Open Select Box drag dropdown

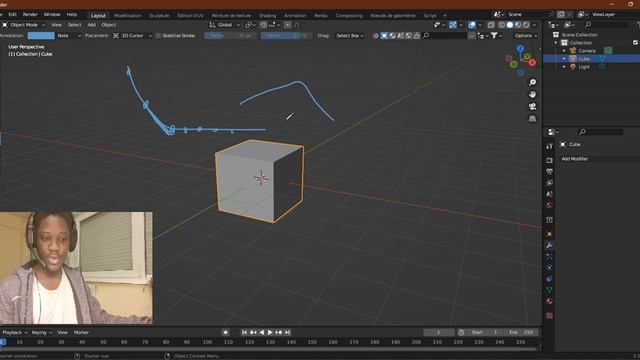[350, 36]
